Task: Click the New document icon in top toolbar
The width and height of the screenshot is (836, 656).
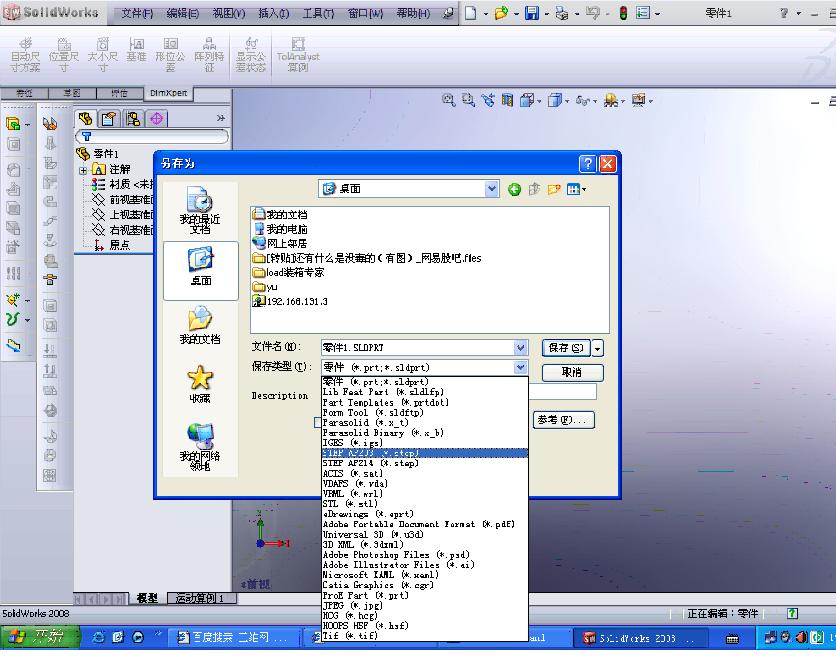Action: tap(470, 13)
